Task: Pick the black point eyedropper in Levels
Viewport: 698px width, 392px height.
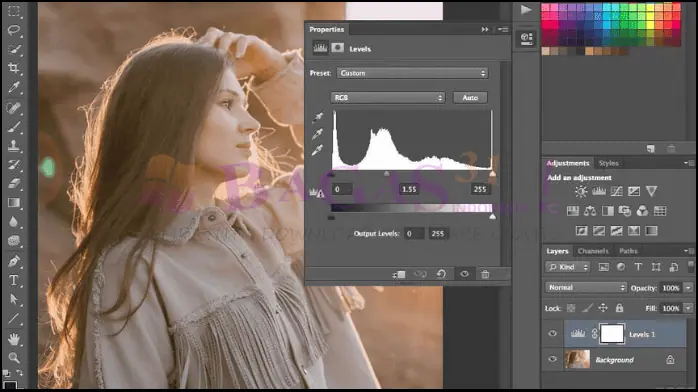Action: point(317,117)
